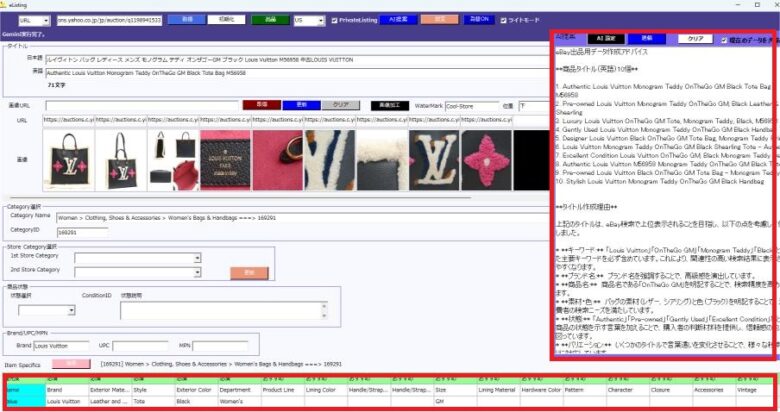This screenshot has width=780, height=412.
Task: Select the first thumbnail of black LV tote front
Action: (69, 160)
